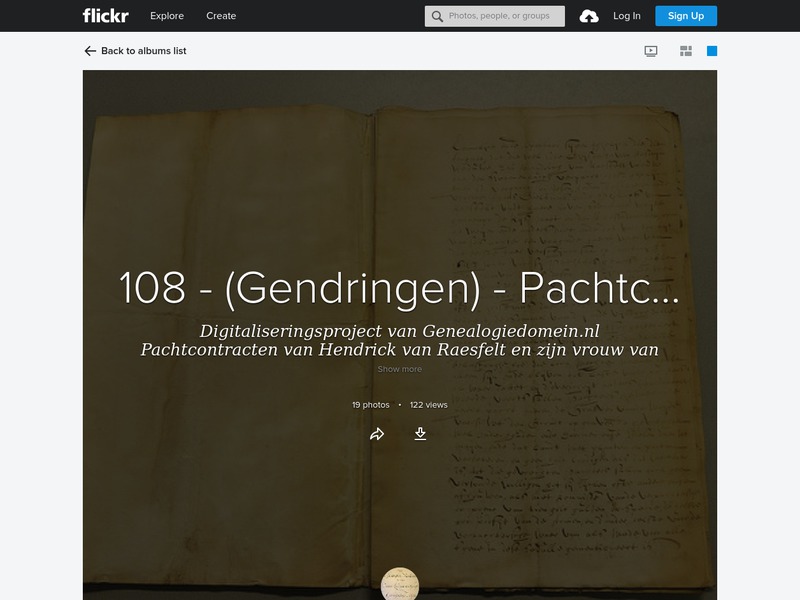Click the Log In link

click(x=628, y=15)
